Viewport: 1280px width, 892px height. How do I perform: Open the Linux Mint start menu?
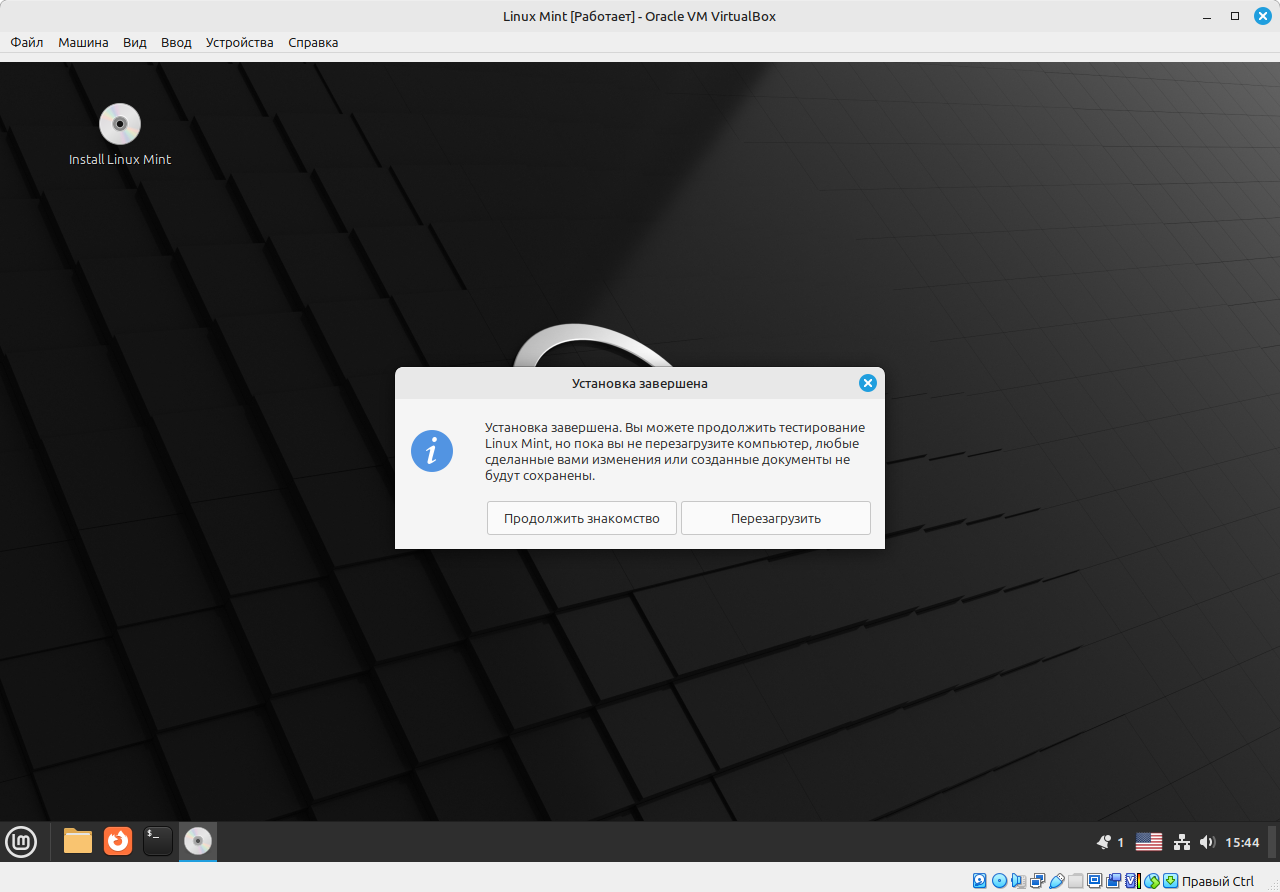click(x=21, y=841)
